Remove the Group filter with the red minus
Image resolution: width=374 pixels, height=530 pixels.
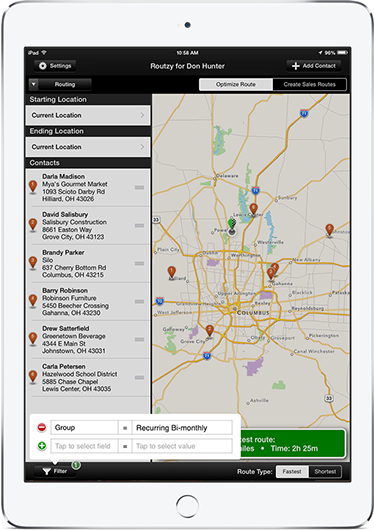pos(42,427)
